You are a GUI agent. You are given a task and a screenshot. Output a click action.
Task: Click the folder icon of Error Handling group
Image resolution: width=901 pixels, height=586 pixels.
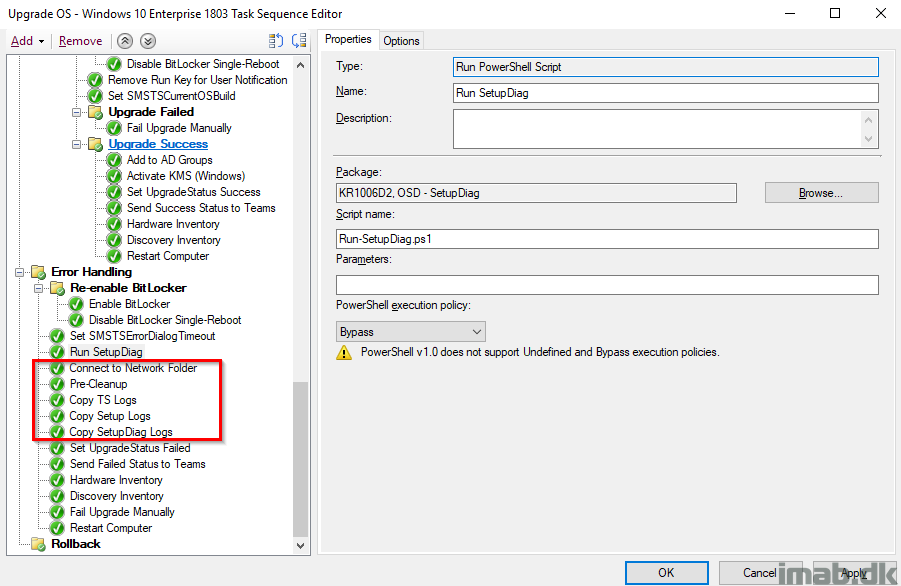(x=38, y=272)
